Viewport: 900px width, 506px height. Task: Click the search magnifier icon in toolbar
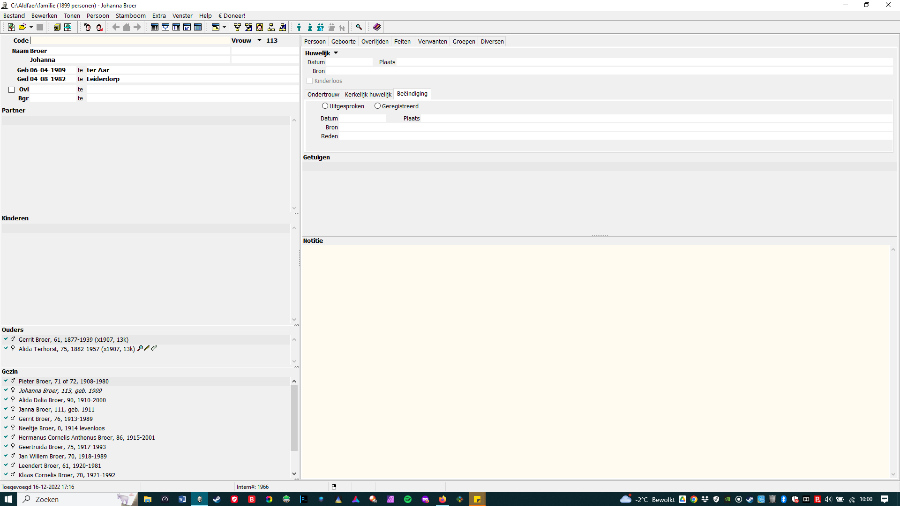point(358,27)
